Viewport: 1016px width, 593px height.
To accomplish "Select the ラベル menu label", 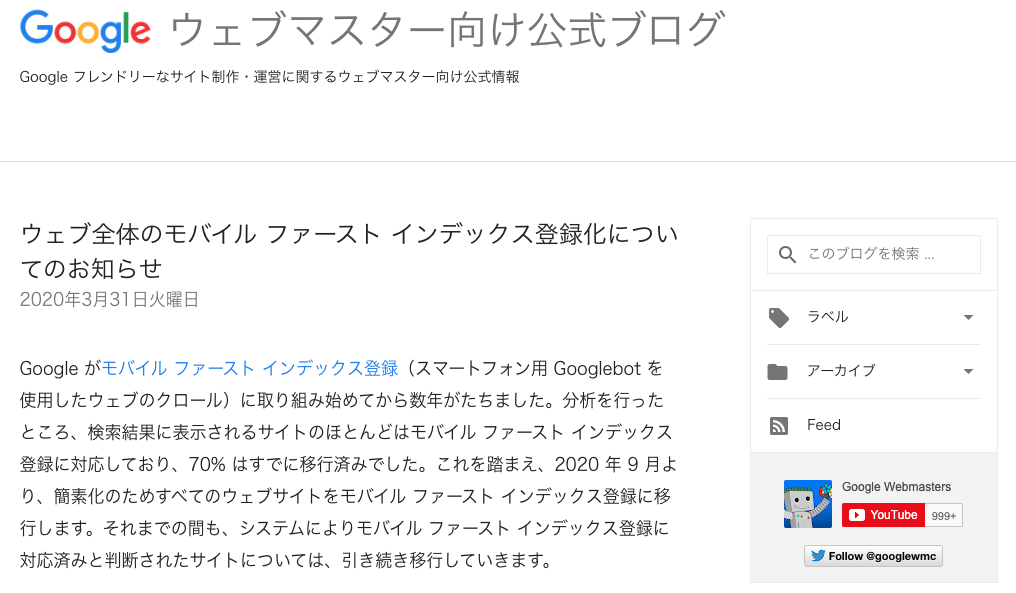I will [x=827, y=317].
